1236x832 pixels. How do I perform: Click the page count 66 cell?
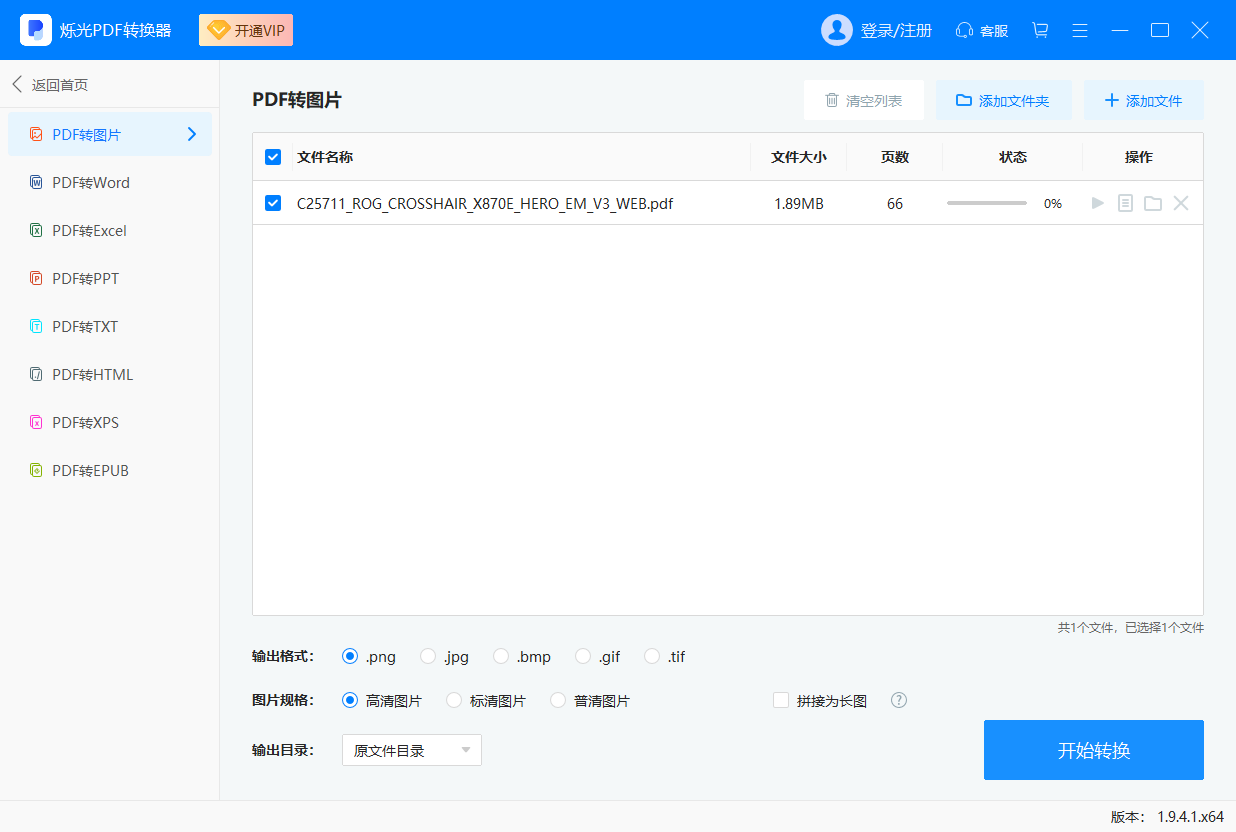tap(895, 204)
